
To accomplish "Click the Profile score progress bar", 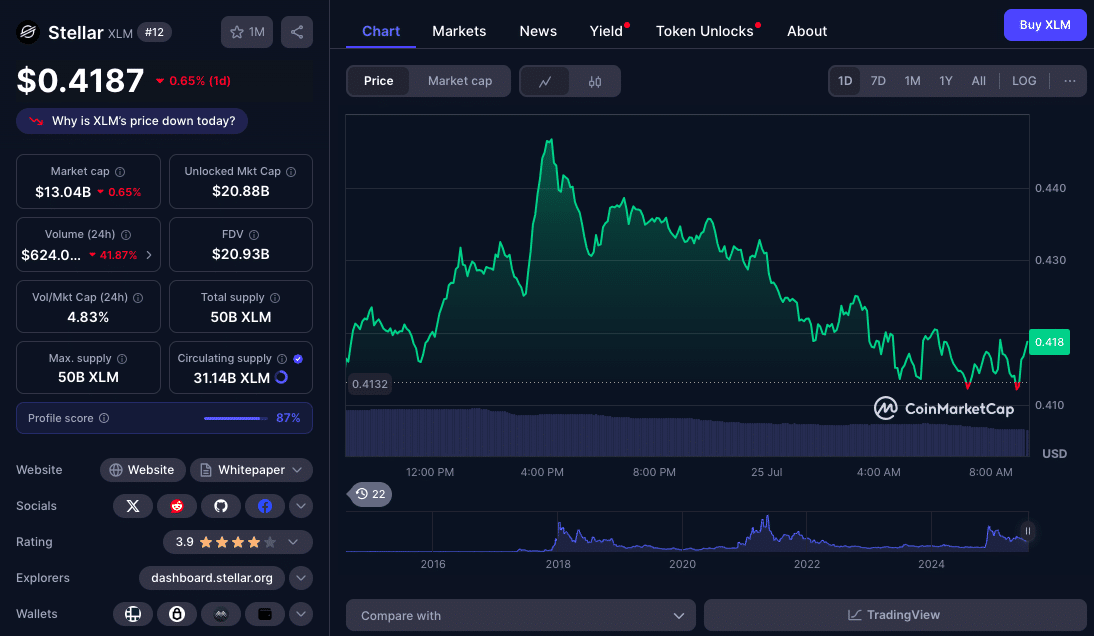I will coord(236,418).
